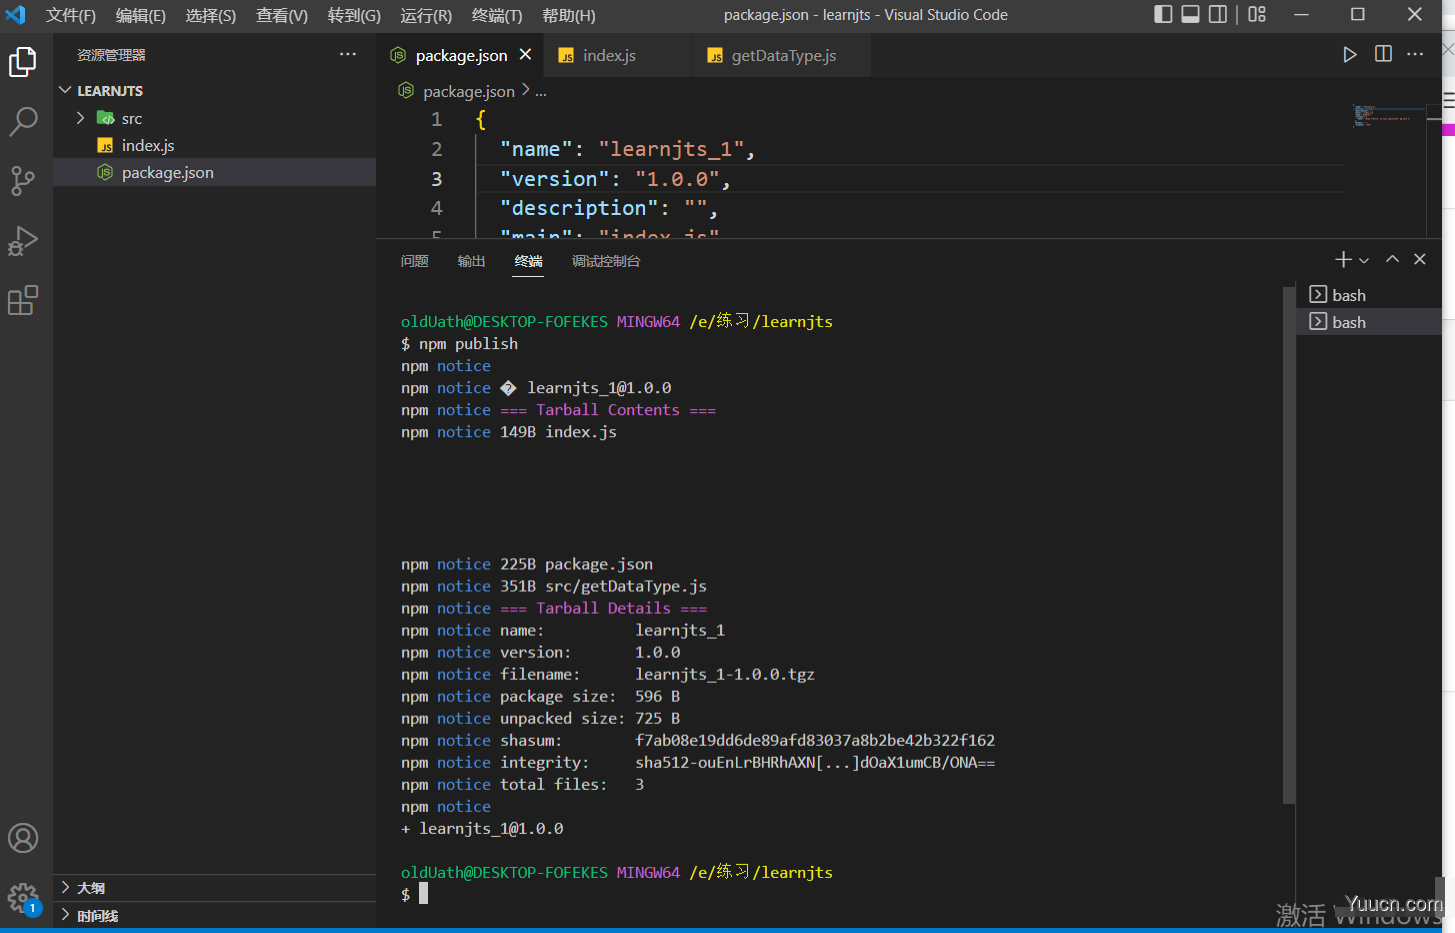Open the 帮助(H) menu
This screenshot has width=1455, height=933.
(x=568, y=15)
